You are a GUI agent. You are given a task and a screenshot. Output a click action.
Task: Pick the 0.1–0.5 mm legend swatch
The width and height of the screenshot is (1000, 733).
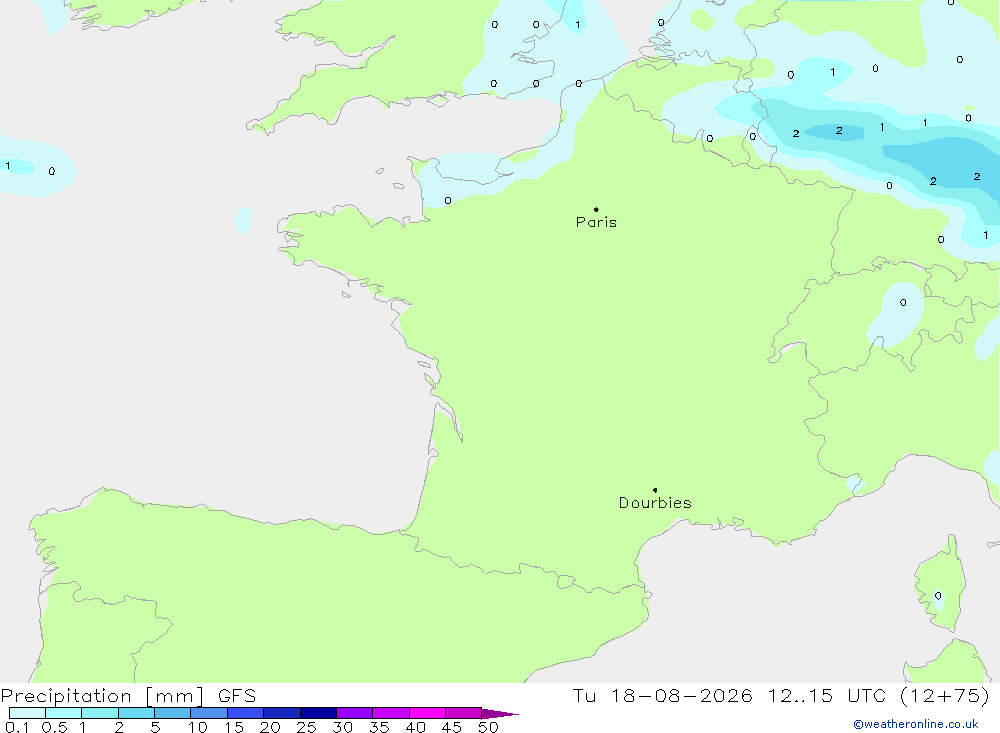27,713
